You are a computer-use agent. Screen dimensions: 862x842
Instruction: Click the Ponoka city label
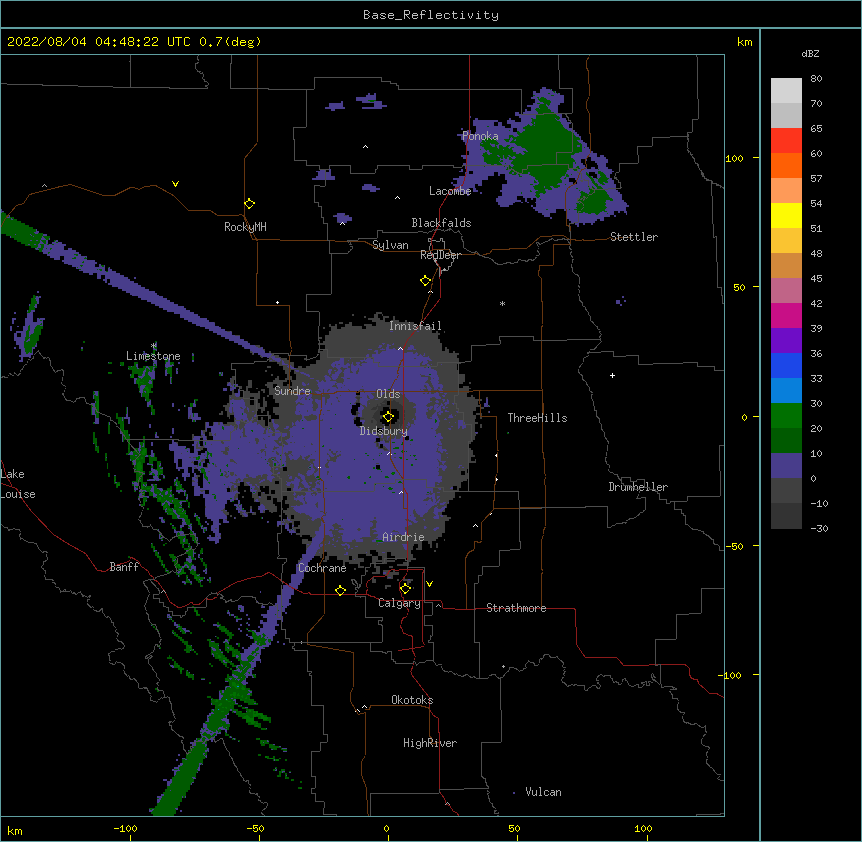point(480,136)
